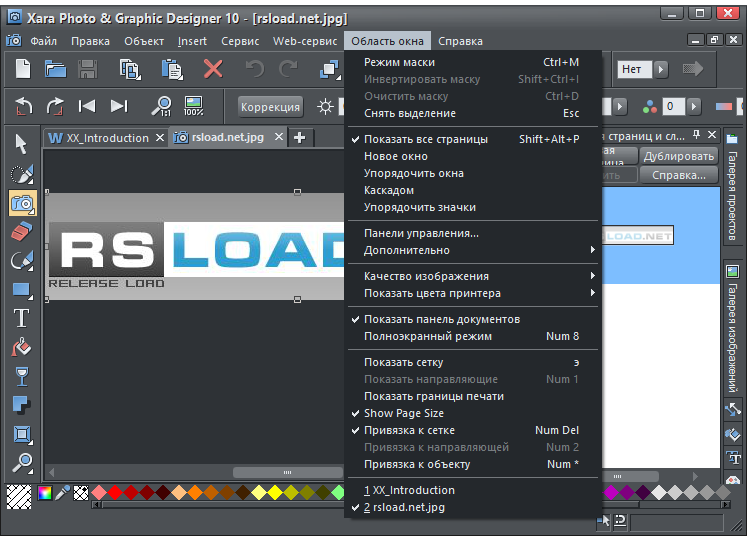Open the Сервис menu
747x536 pixels.
click(240, 41)
